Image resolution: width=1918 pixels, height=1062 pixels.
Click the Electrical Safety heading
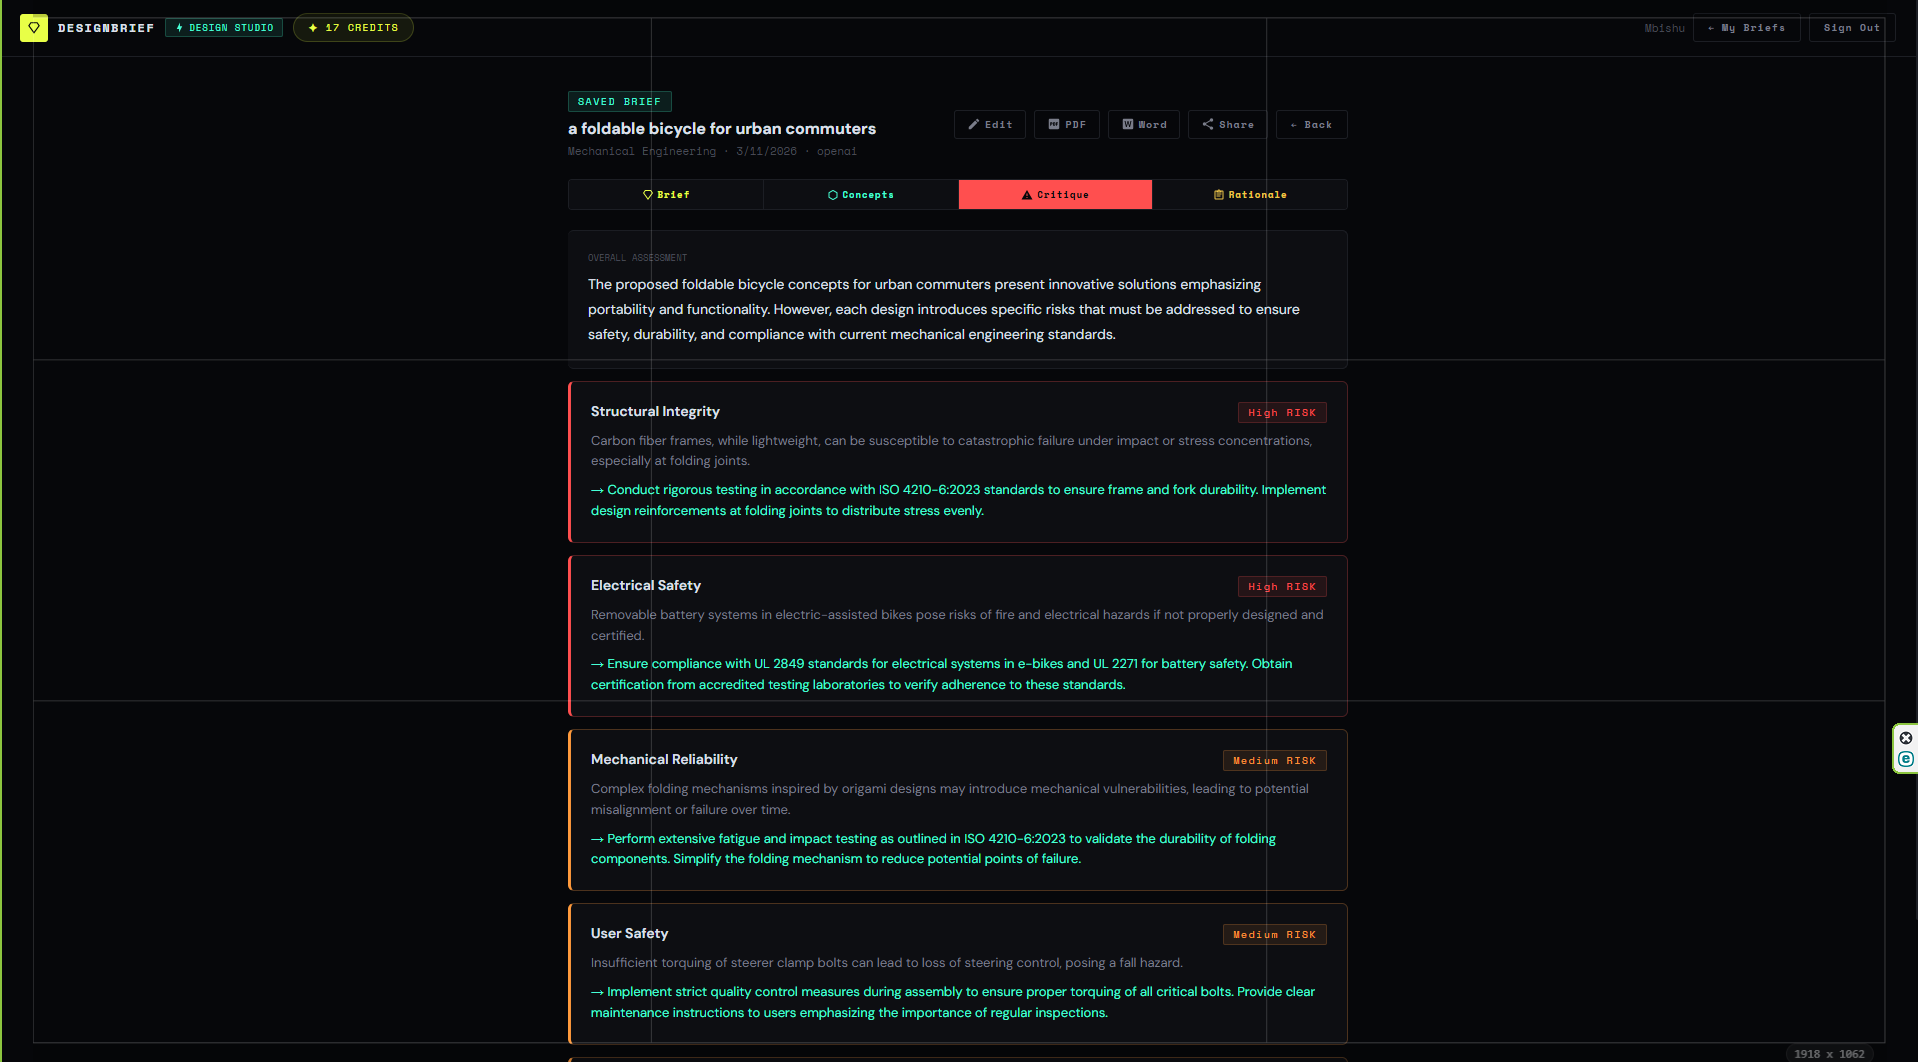tap(646, 586)
